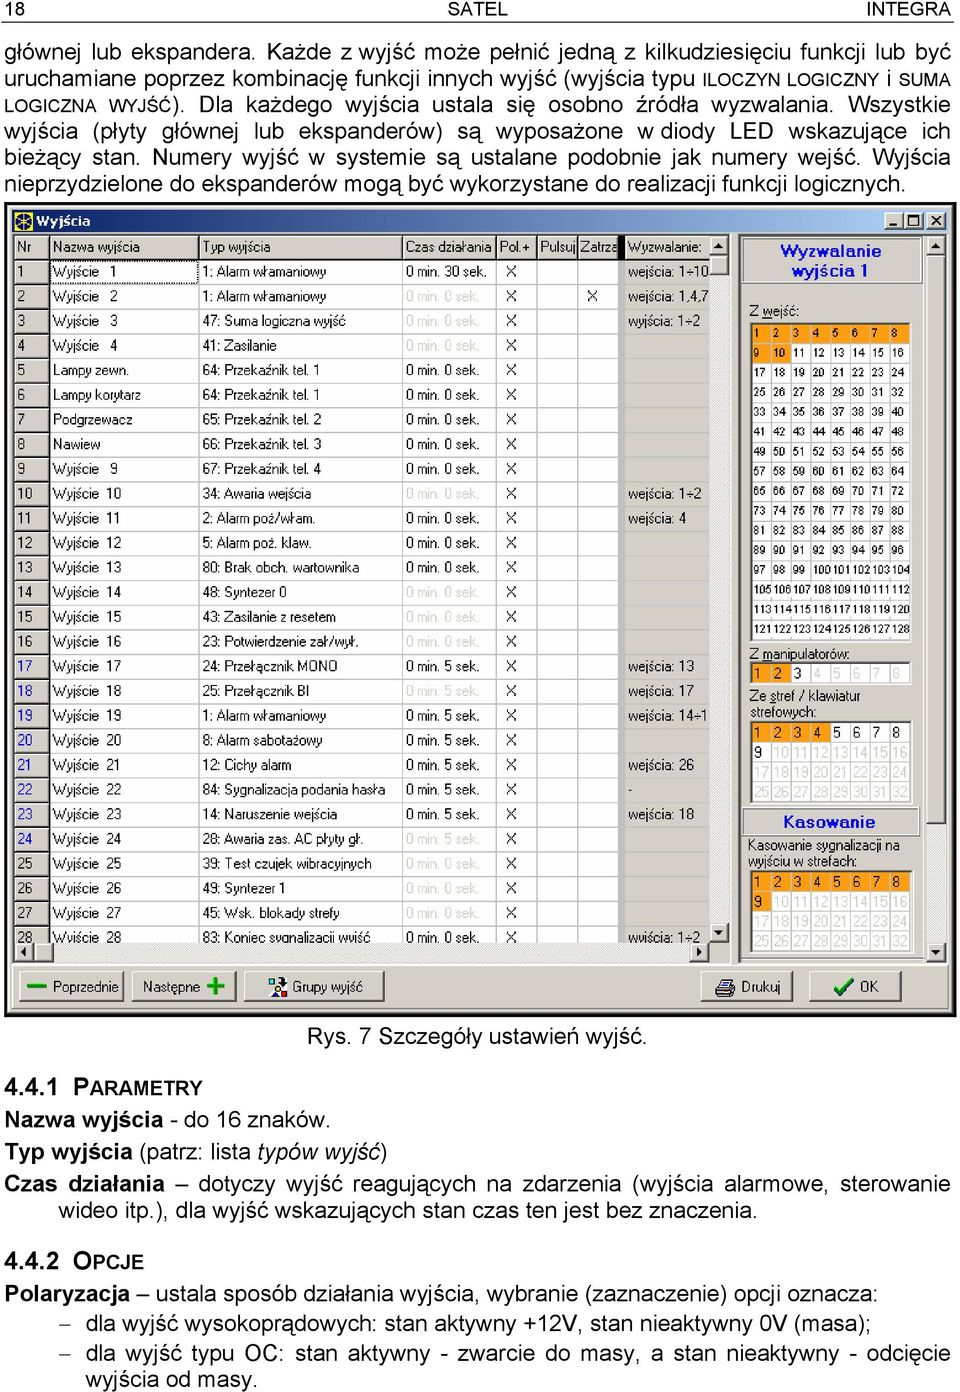Print the list using Drukuj button

pyautogui.click(x=747, y=987)
